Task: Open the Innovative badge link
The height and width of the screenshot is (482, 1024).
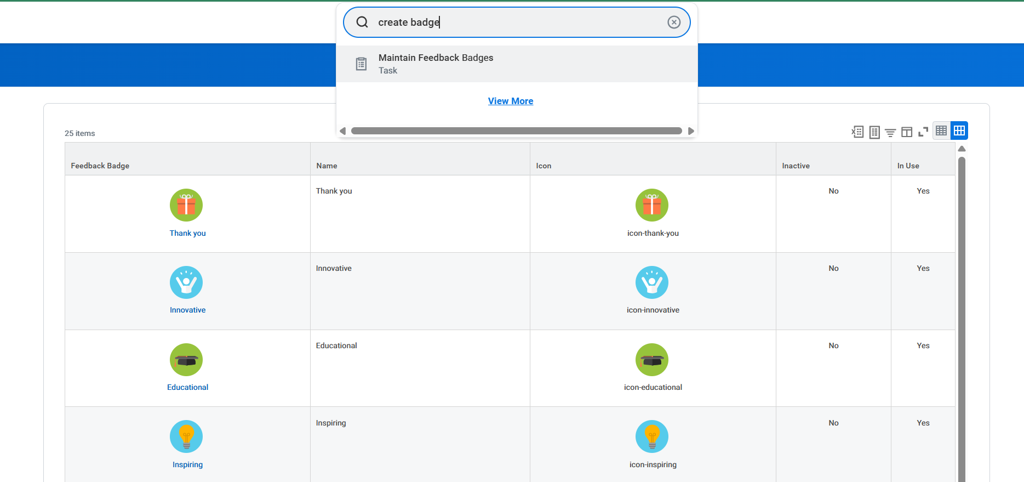Action: [187, 310]
